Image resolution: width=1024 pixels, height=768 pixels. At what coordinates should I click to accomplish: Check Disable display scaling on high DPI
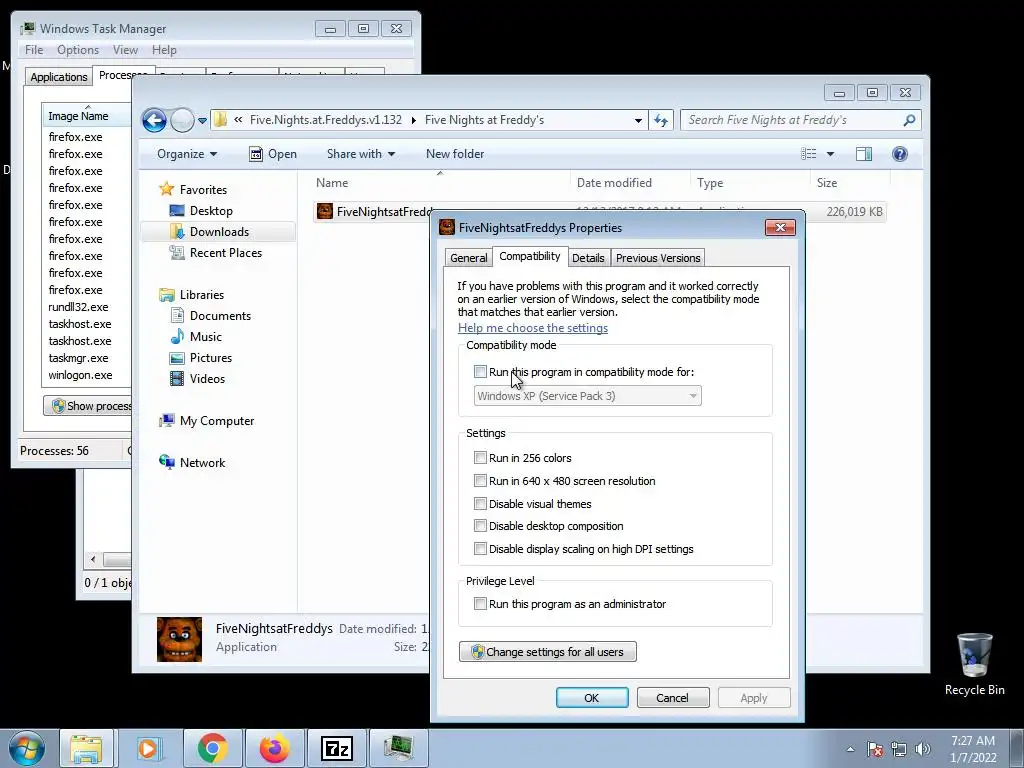[480, 549]
